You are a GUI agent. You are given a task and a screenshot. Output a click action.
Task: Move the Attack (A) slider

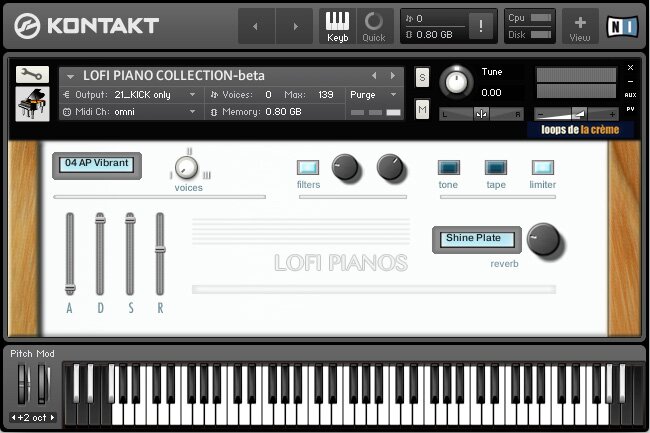click(70, 289)
